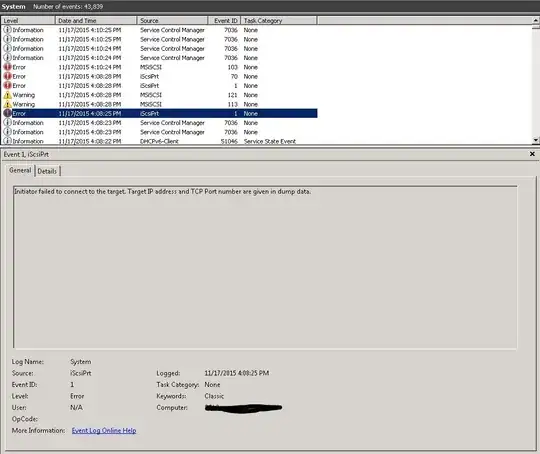Click the 'Initiator failed to connect' message text
The width and height of the screenshot is (540, 454).
coord(162,192)
